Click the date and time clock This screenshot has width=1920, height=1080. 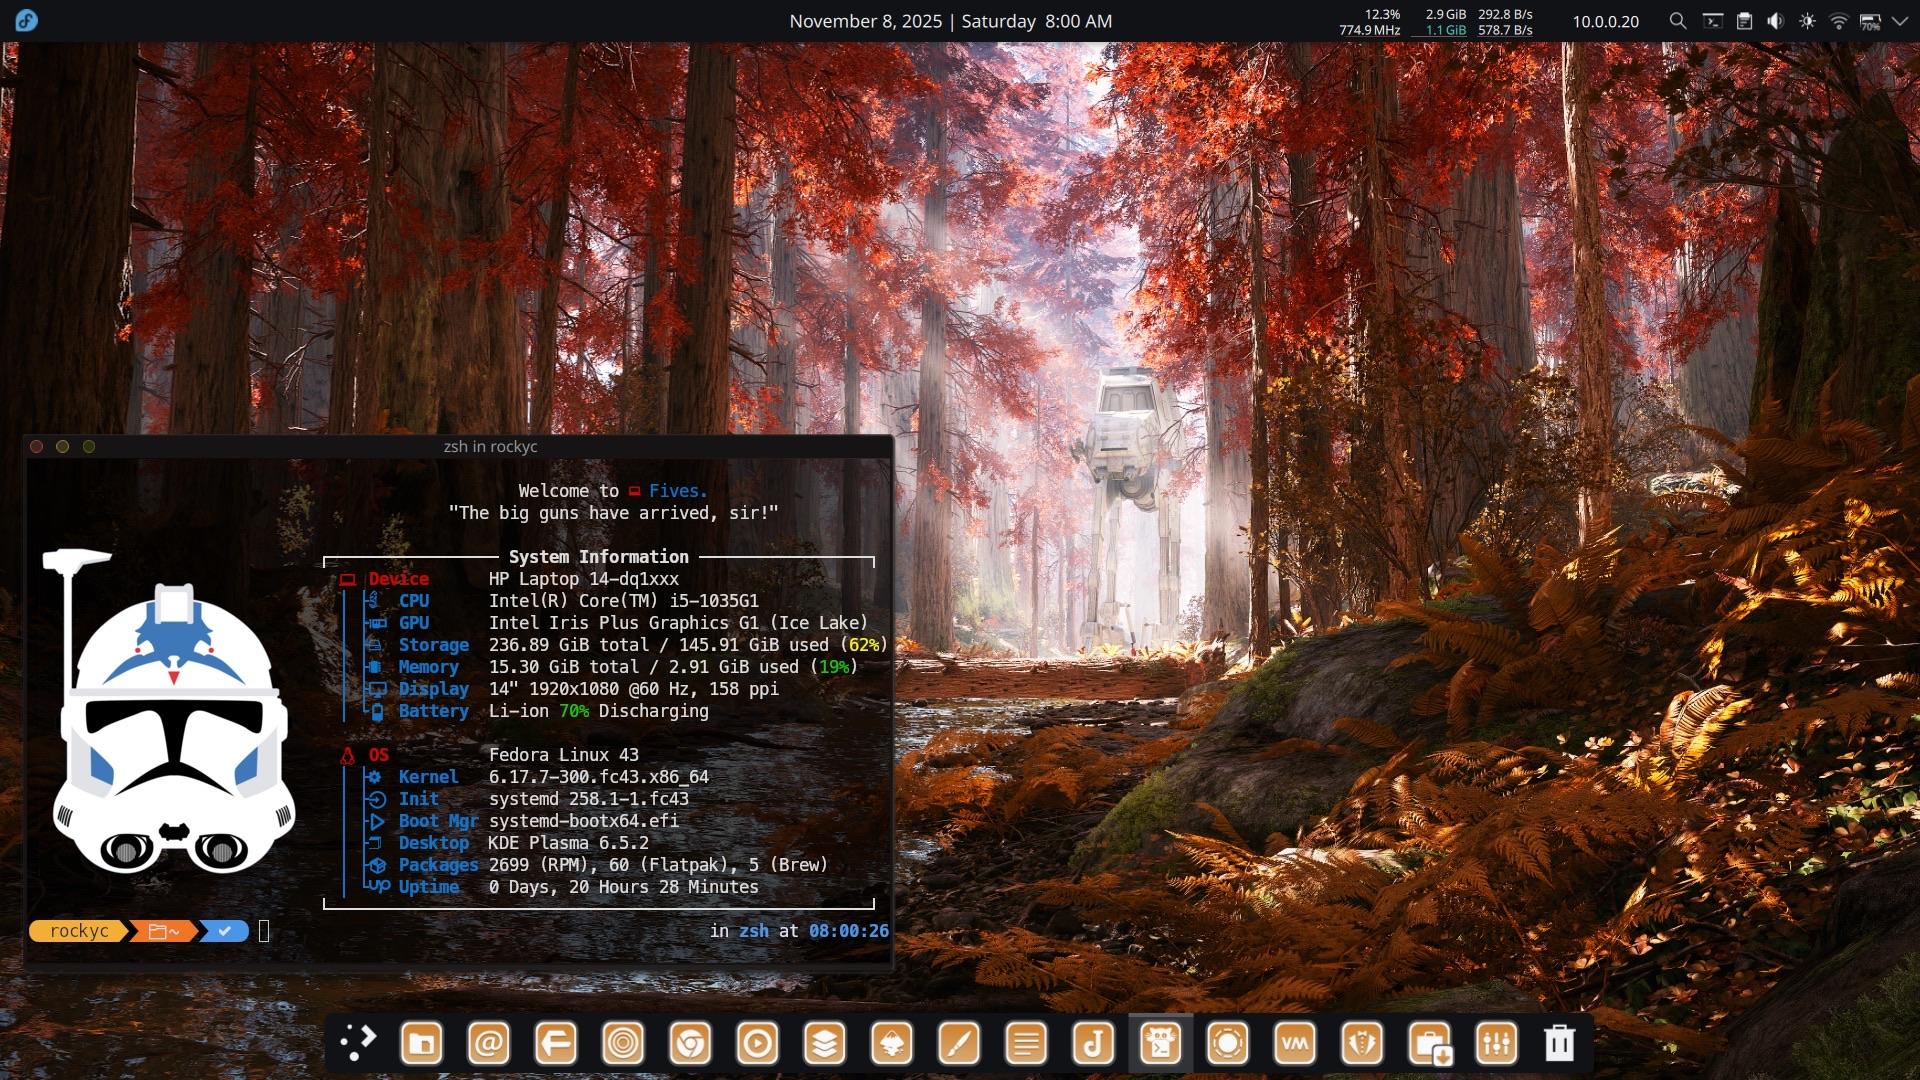pyautogui.click(x=950, y=21)
